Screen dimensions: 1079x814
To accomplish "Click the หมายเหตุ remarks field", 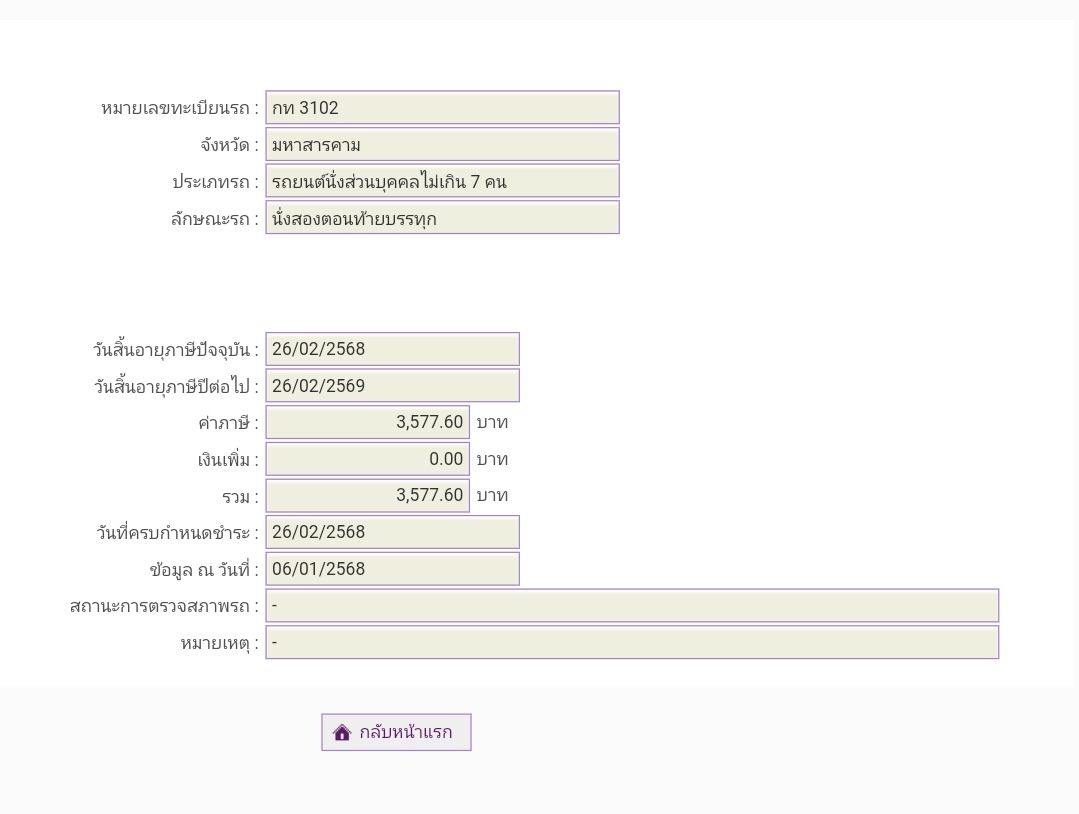I will (632, 643).
